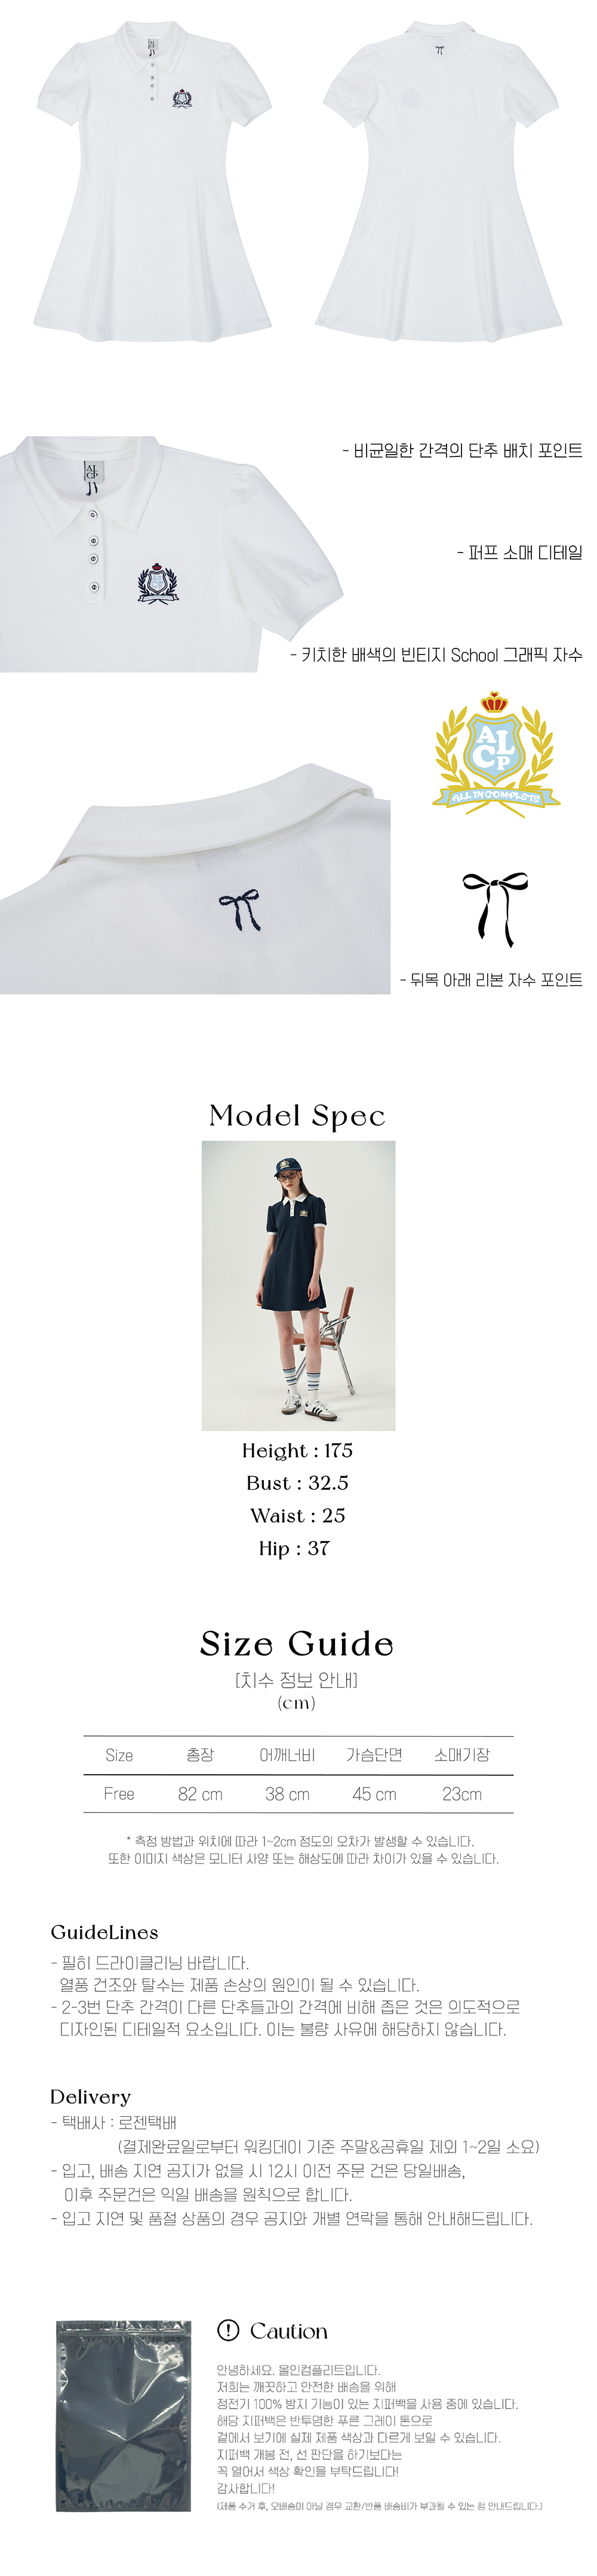Click the 82 cm length value
597x2576 pixels.
click(200, 1794)
